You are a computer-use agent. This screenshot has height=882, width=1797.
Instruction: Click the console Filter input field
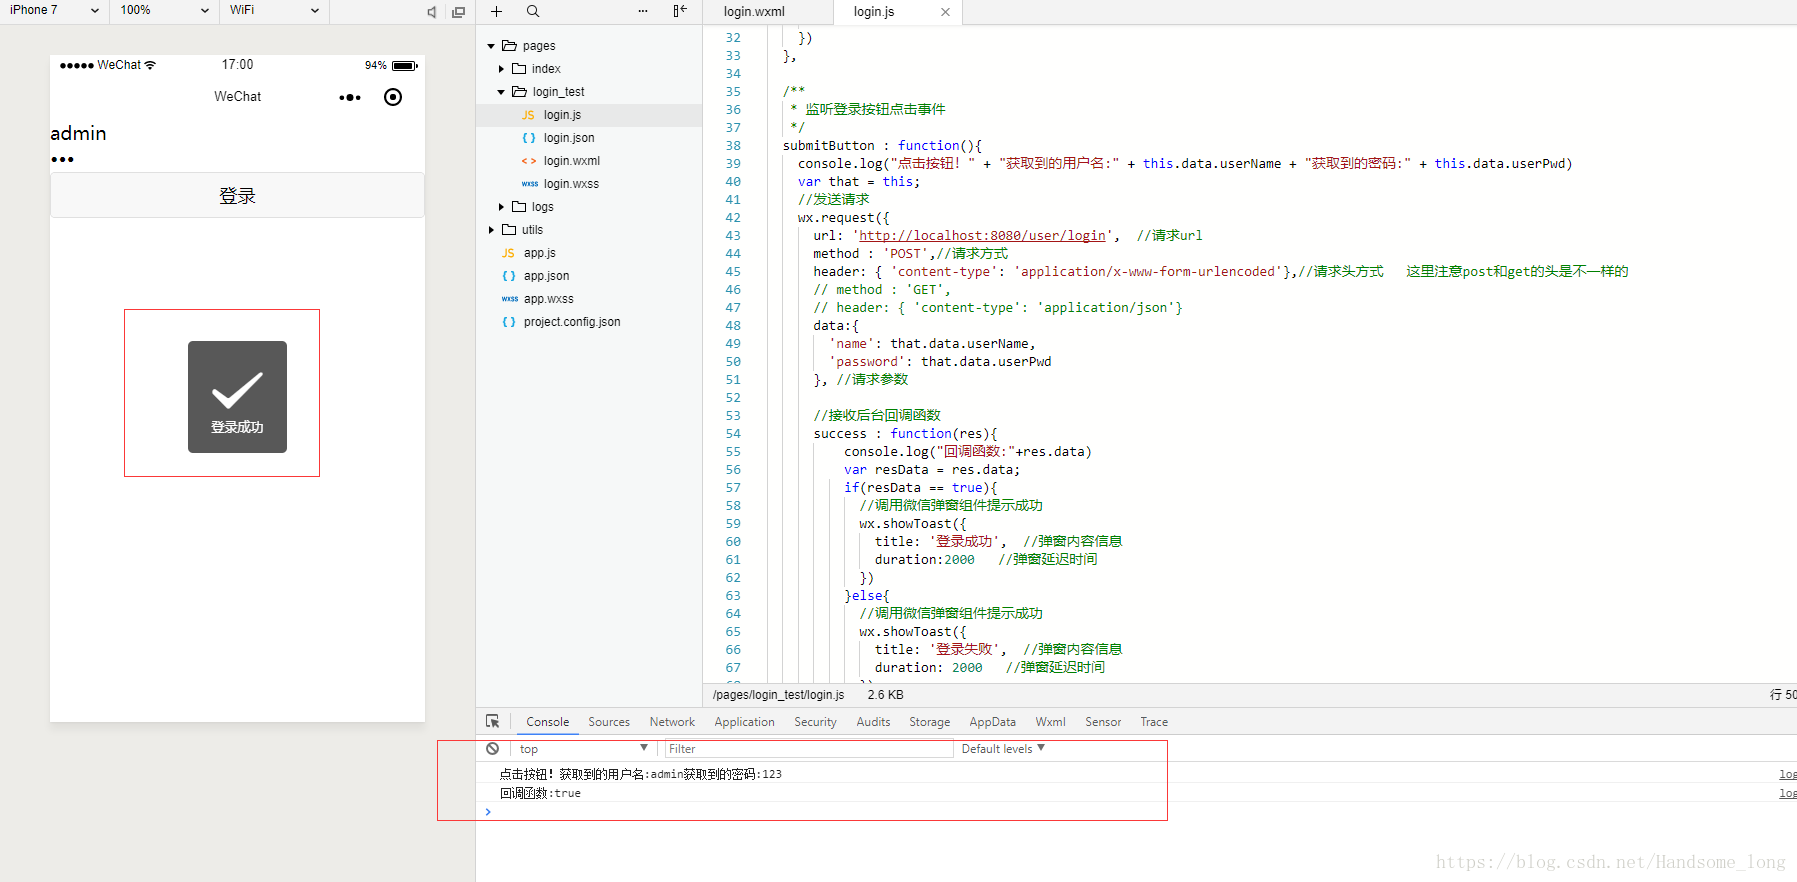pyautogui.click(x=808, y=748)
